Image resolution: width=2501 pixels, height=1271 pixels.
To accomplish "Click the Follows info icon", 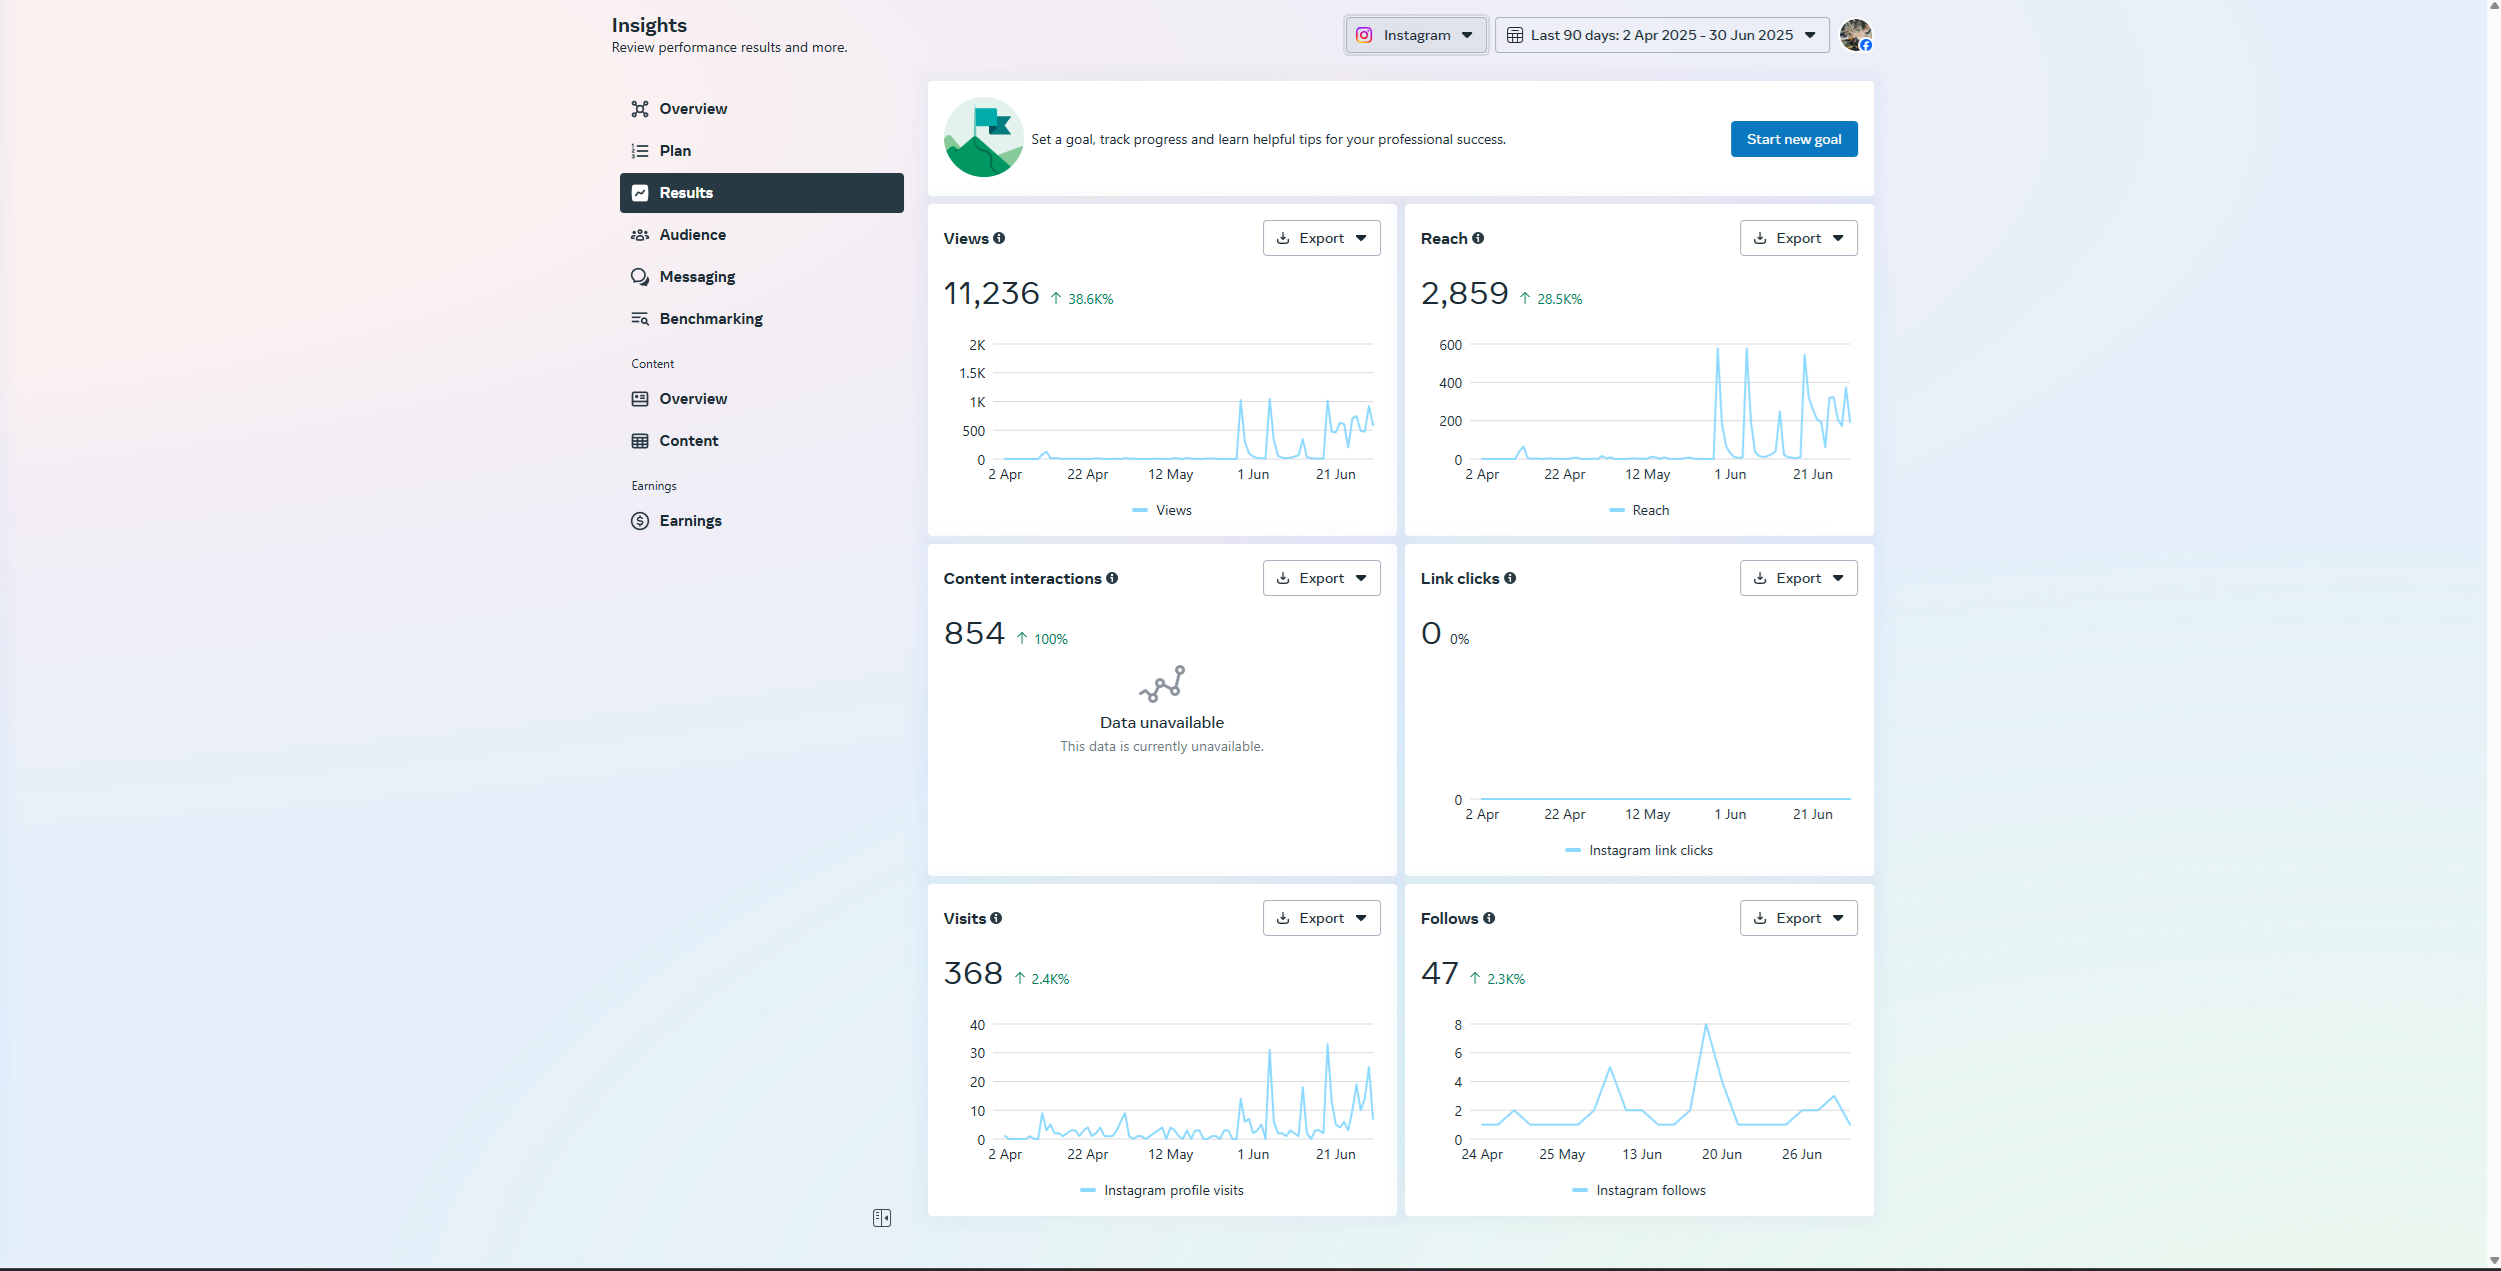I will [1489, 918].
